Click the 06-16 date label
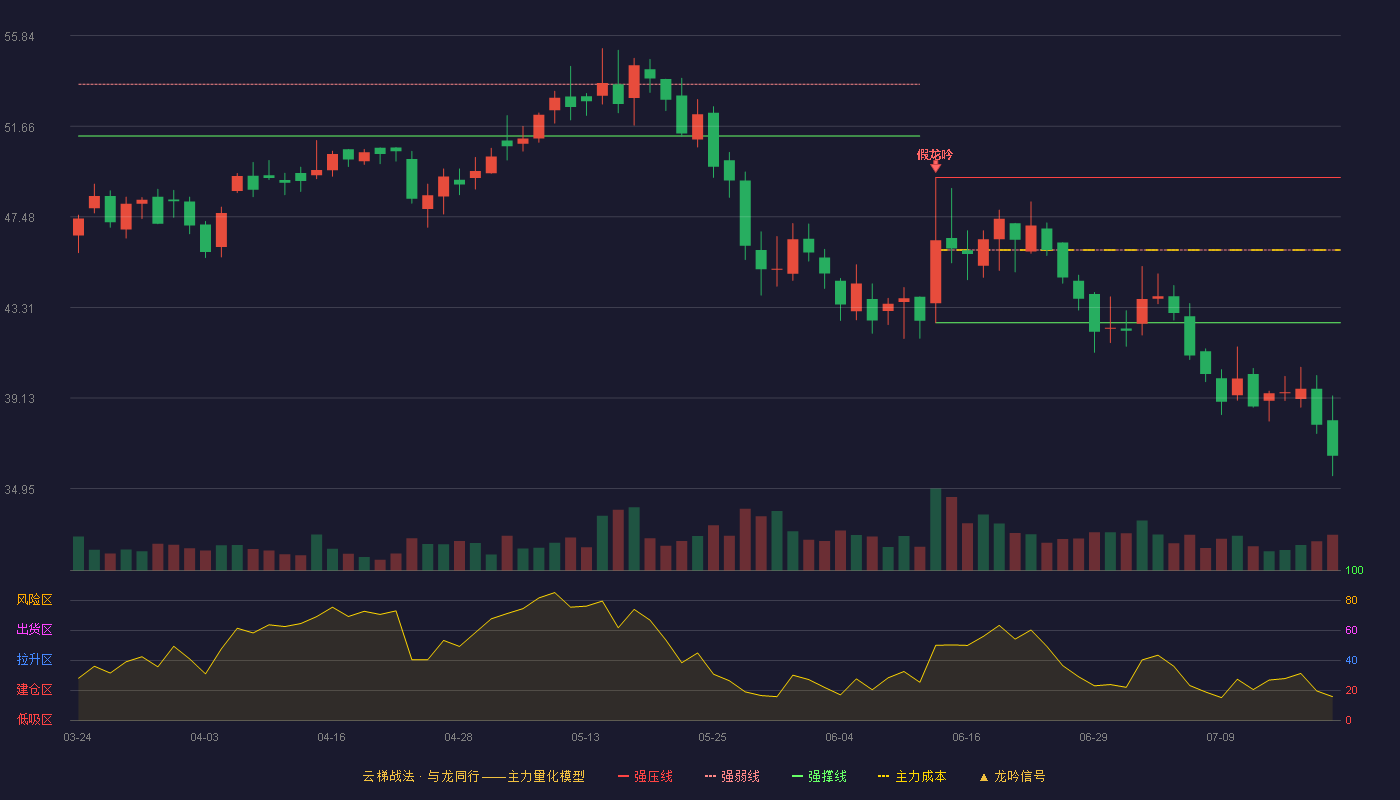 [966, 737]
